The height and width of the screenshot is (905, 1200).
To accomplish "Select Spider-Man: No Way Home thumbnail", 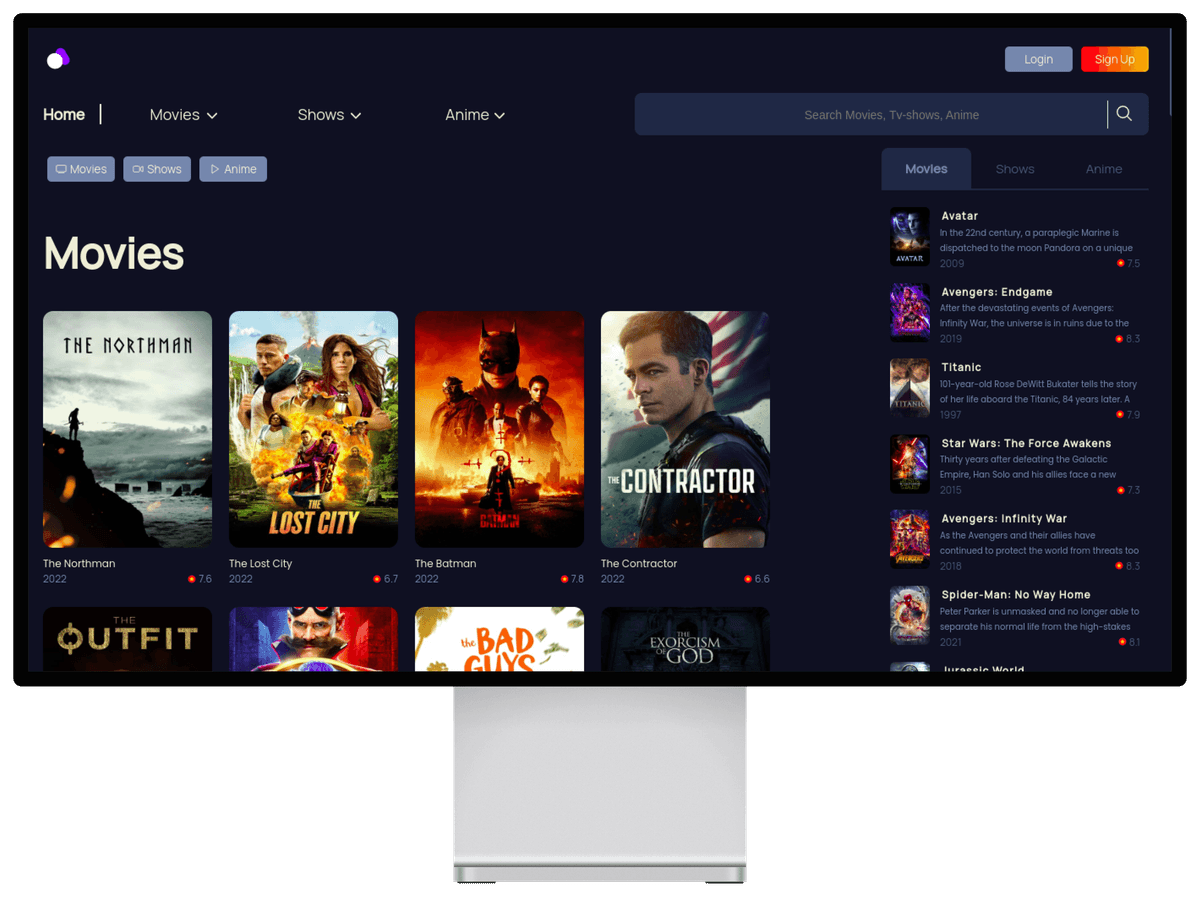I will coord(910,615).
